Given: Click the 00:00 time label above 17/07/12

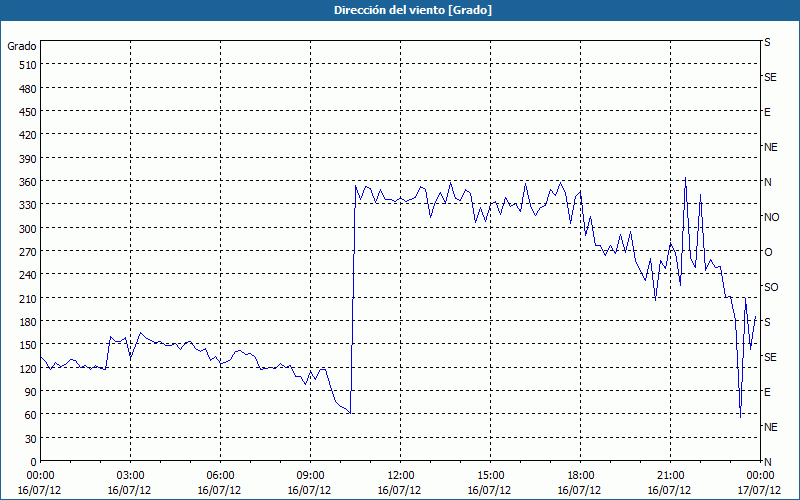Looking at the screenshot, I should point(760,476).
